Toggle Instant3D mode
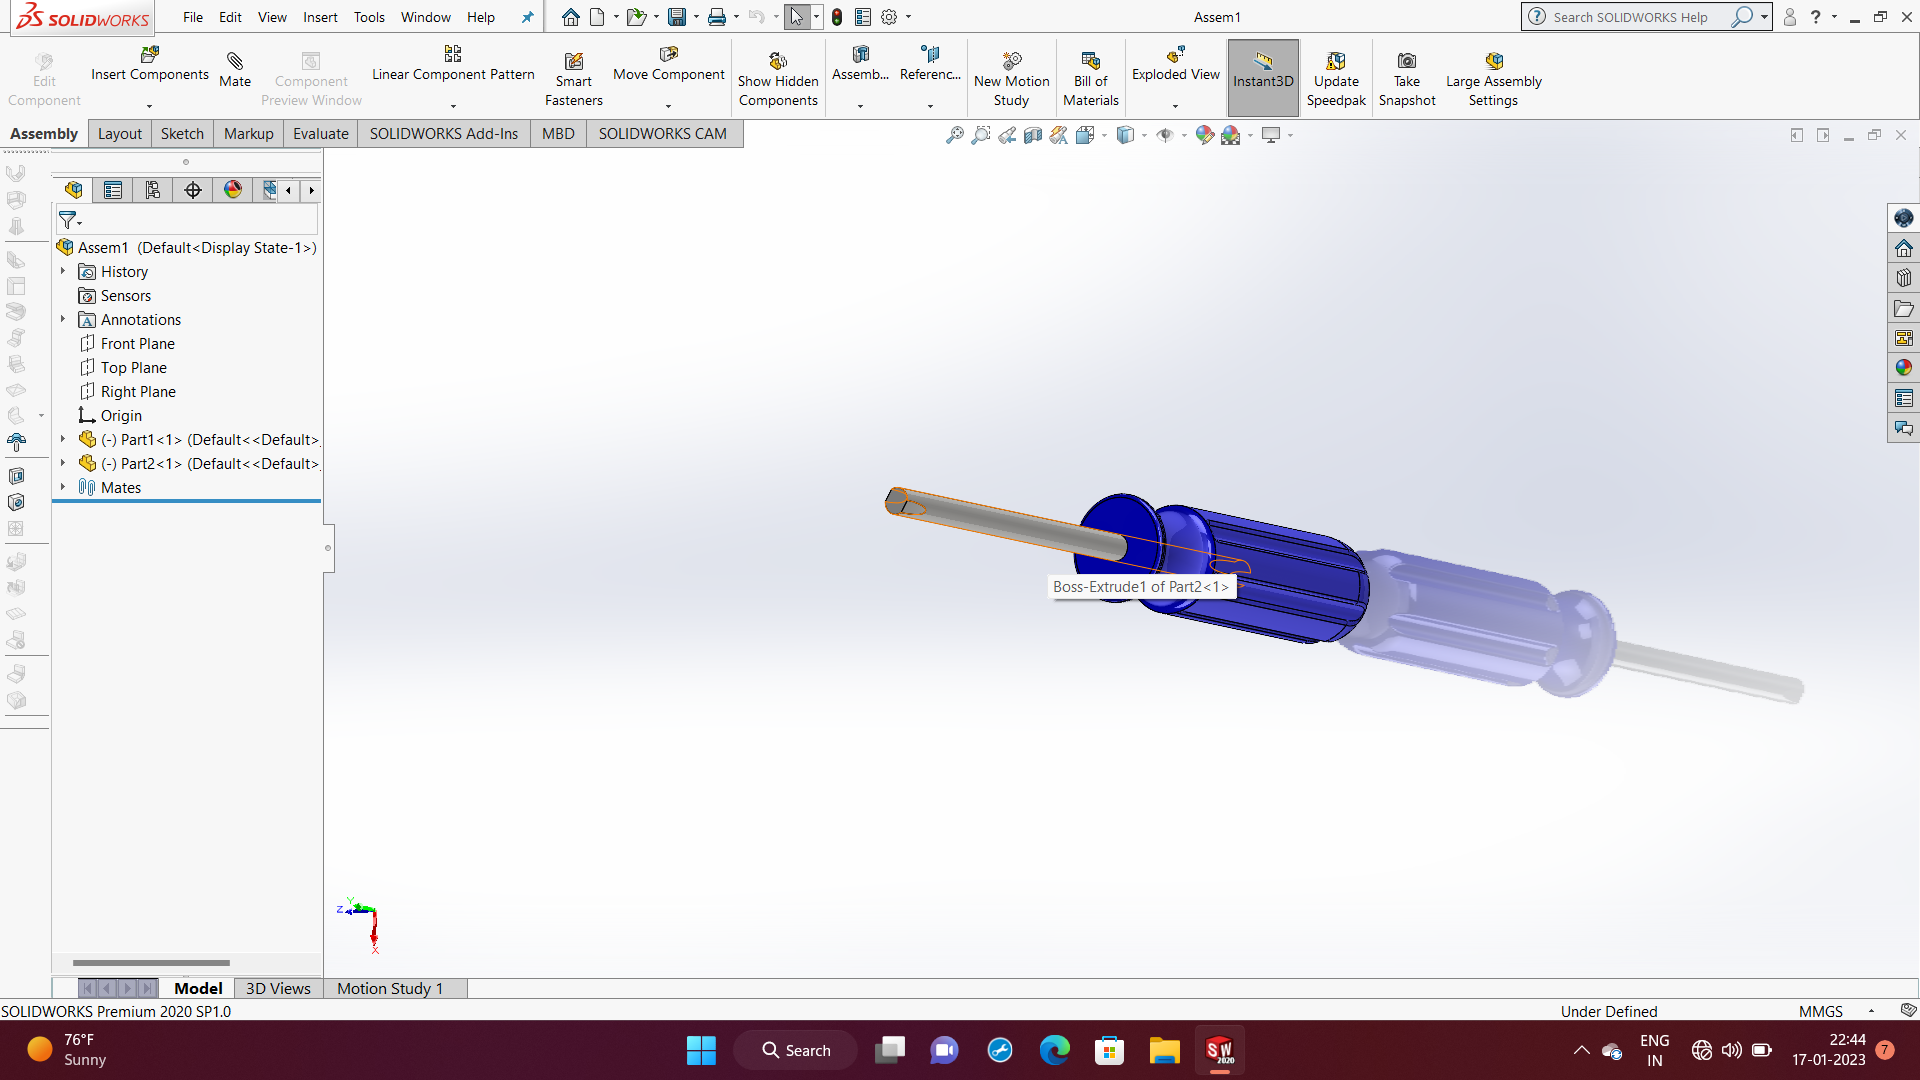 1263,78
